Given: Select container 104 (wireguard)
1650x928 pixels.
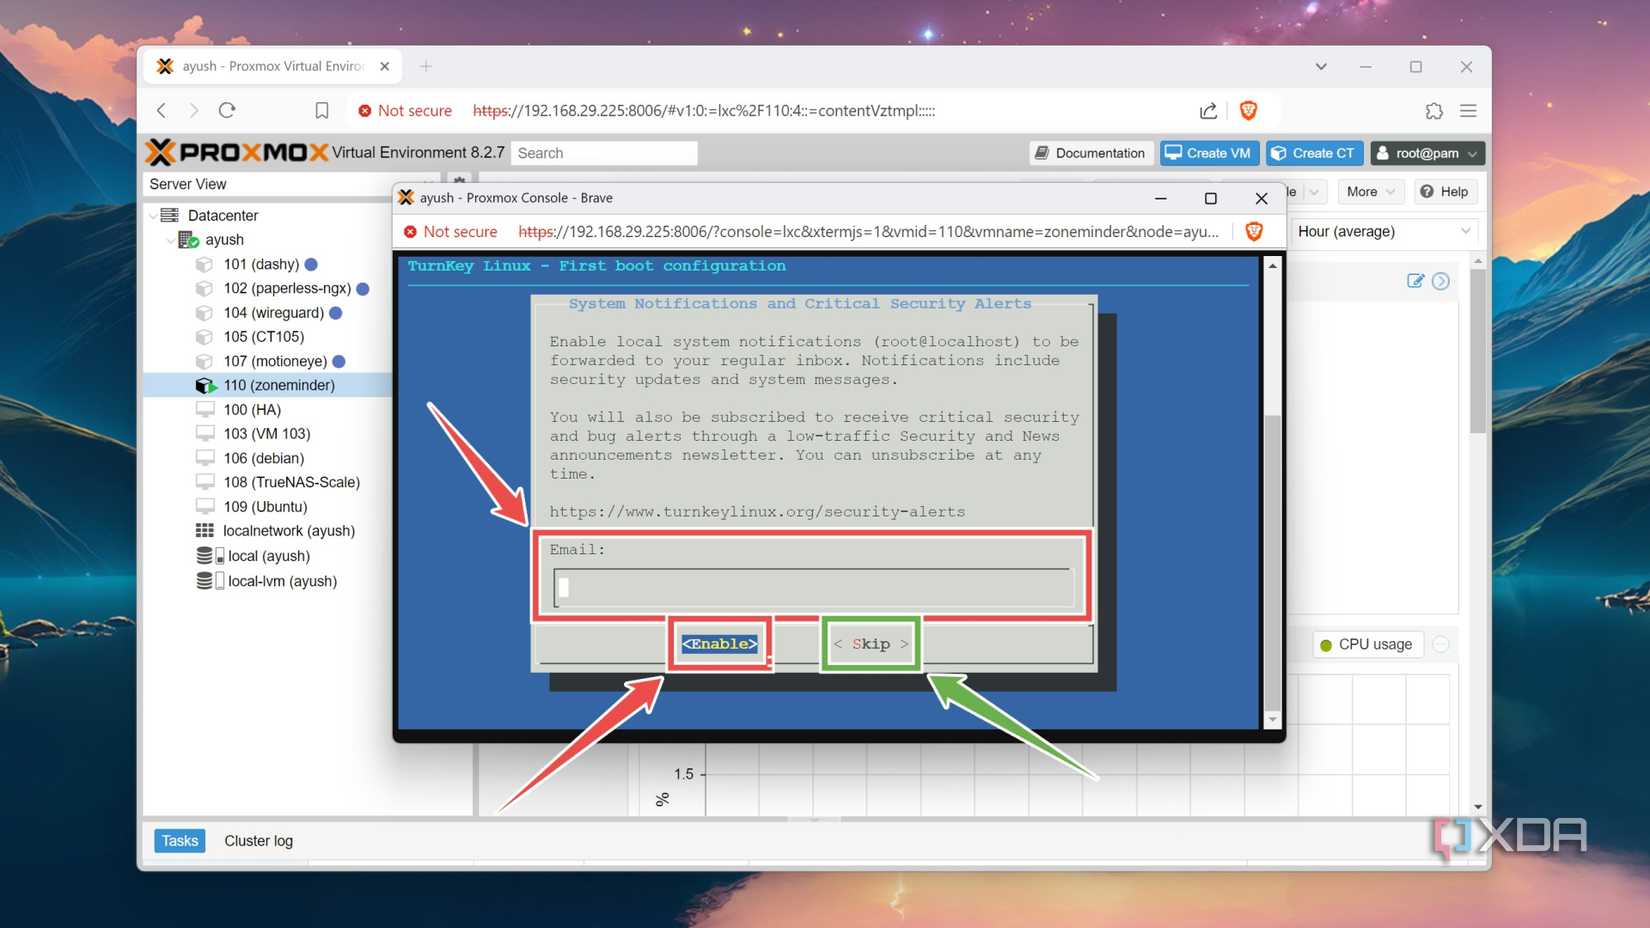Looking at the screenshot, I should (273, 313).
